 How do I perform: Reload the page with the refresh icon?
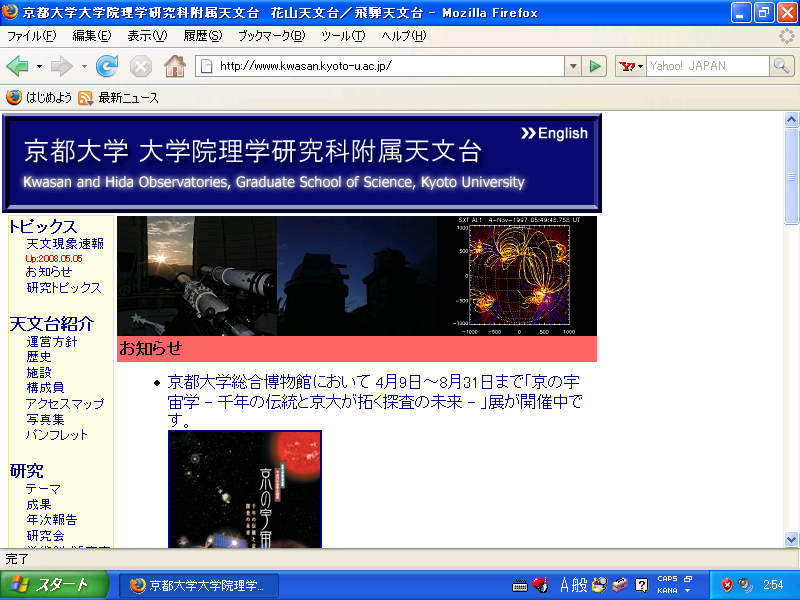(107, 66)
